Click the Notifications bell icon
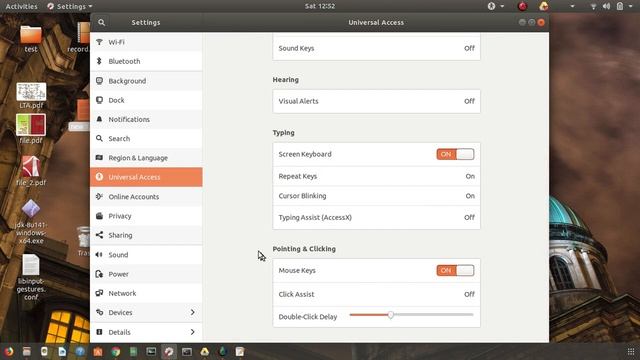 point(99,119)
